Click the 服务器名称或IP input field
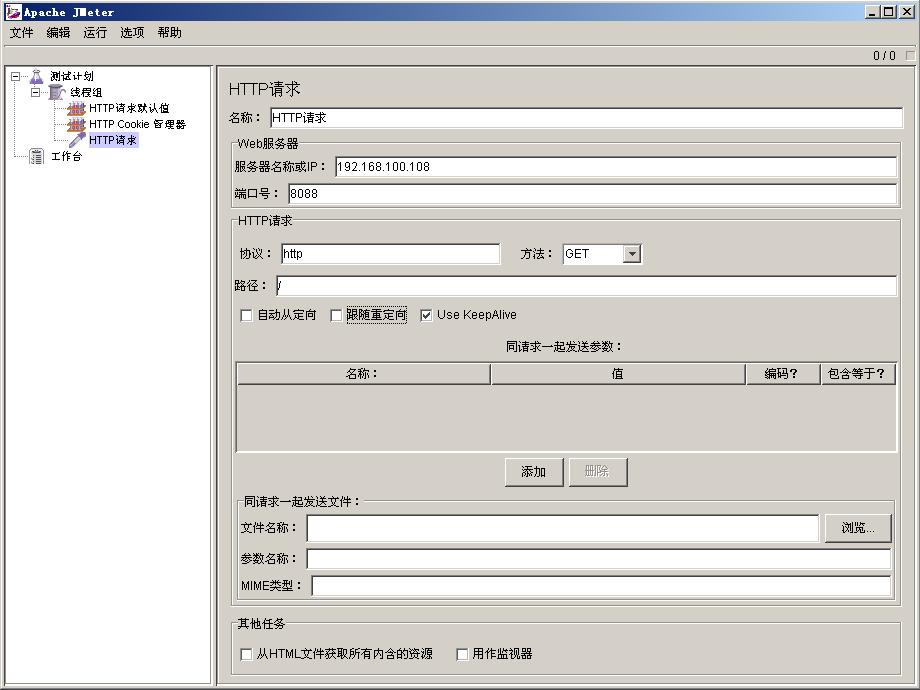This screenshot has height=690, width=920. [616, 167]
